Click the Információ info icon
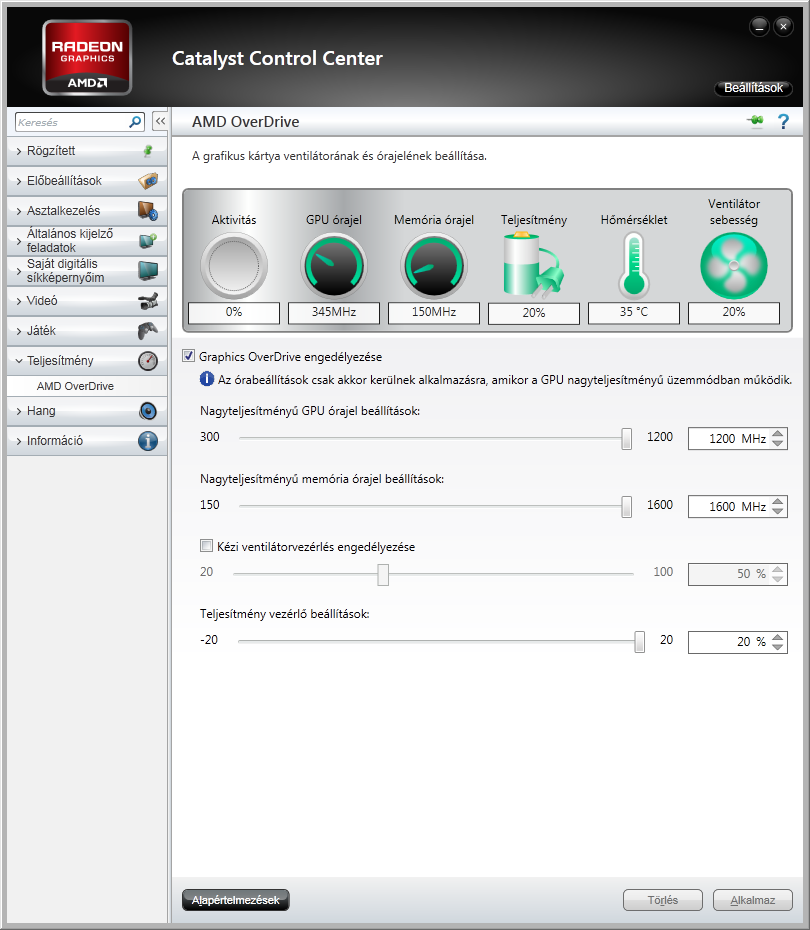810x930 pixels. click(x=148, y=441)
